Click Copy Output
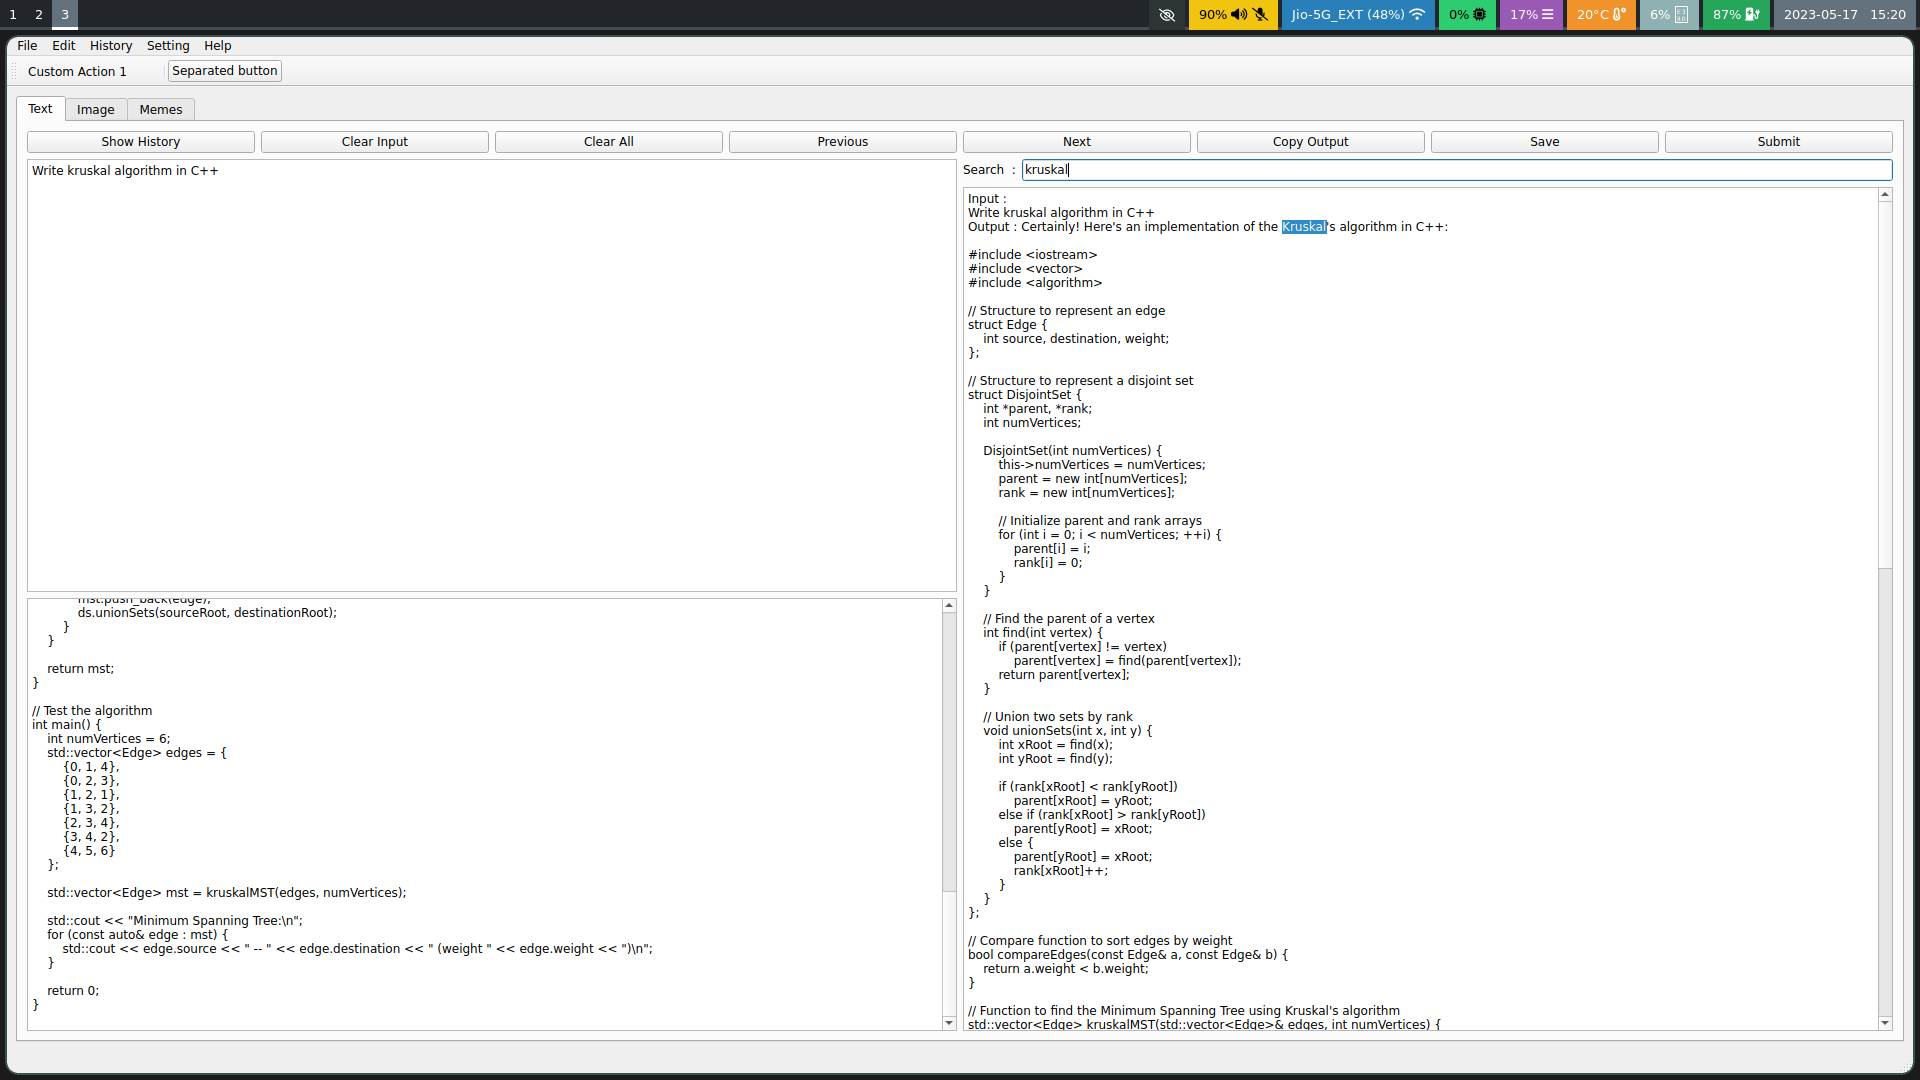The height and width of the screenshot is (1080, 1920). pyautogui.click(x=1310, y=141)
